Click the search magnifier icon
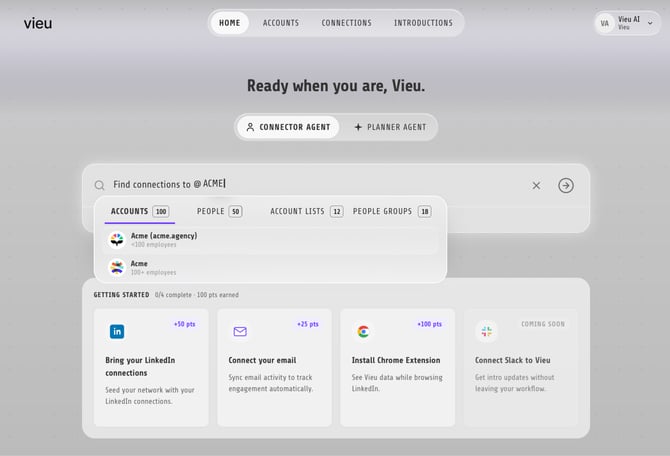 click(x=99, y=185)
